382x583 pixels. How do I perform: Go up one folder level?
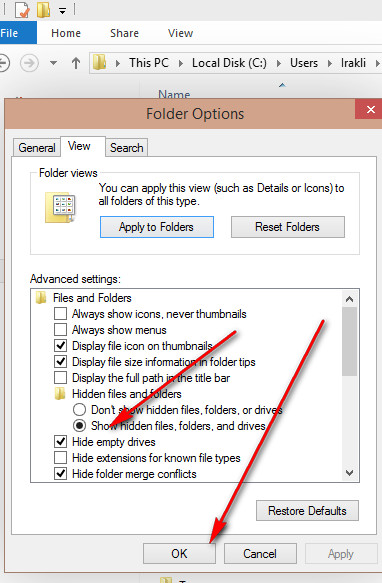76,63
